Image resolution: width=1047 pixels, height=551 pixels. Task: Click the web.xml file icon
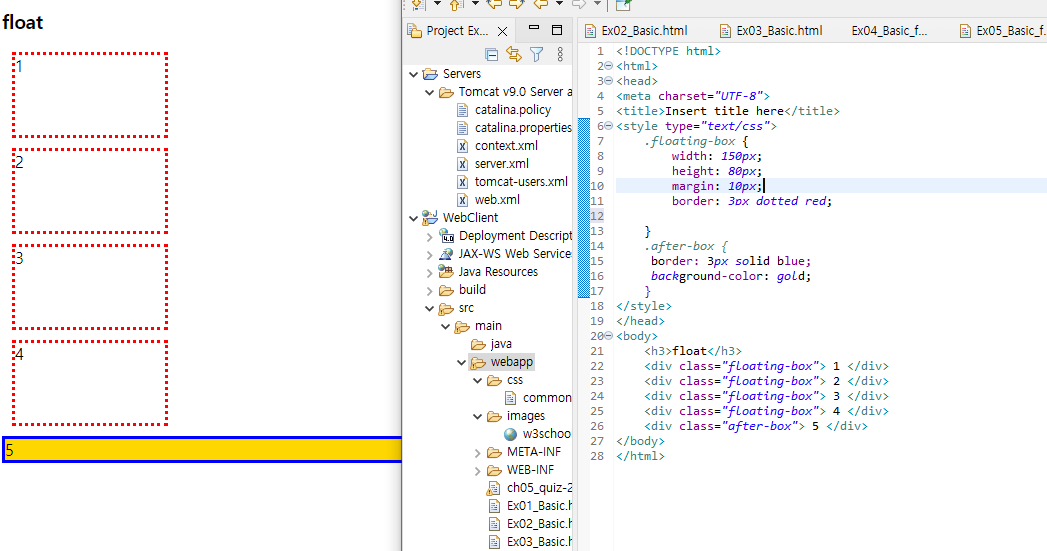(x=462, y=200)
